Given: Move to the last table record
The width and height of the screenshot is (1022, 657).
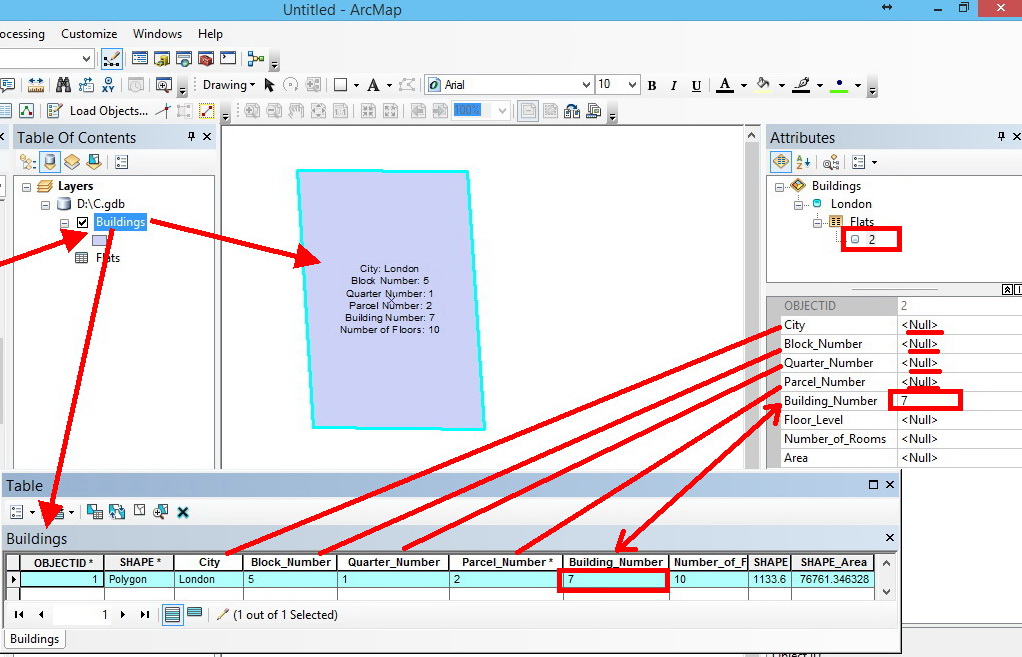Looking at the screenshot, I should (145, 614).
